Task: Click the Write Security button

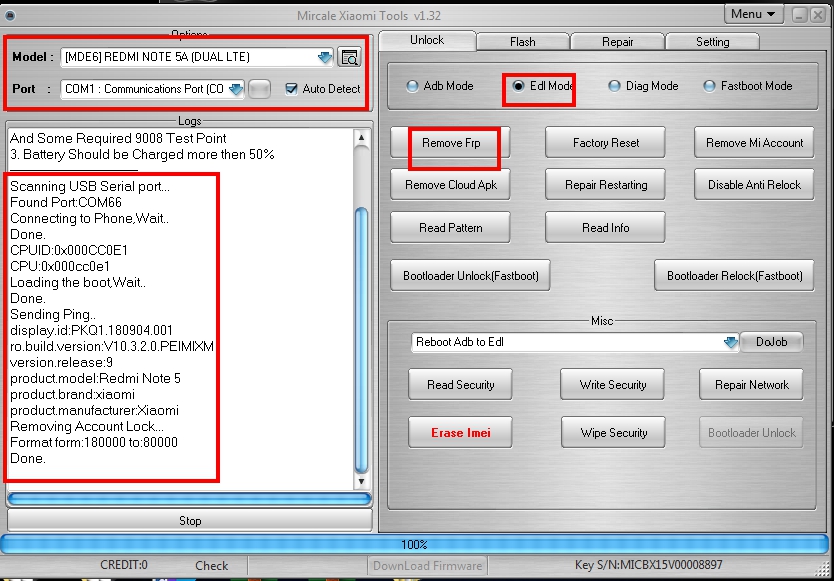Action: coord(613,385)
